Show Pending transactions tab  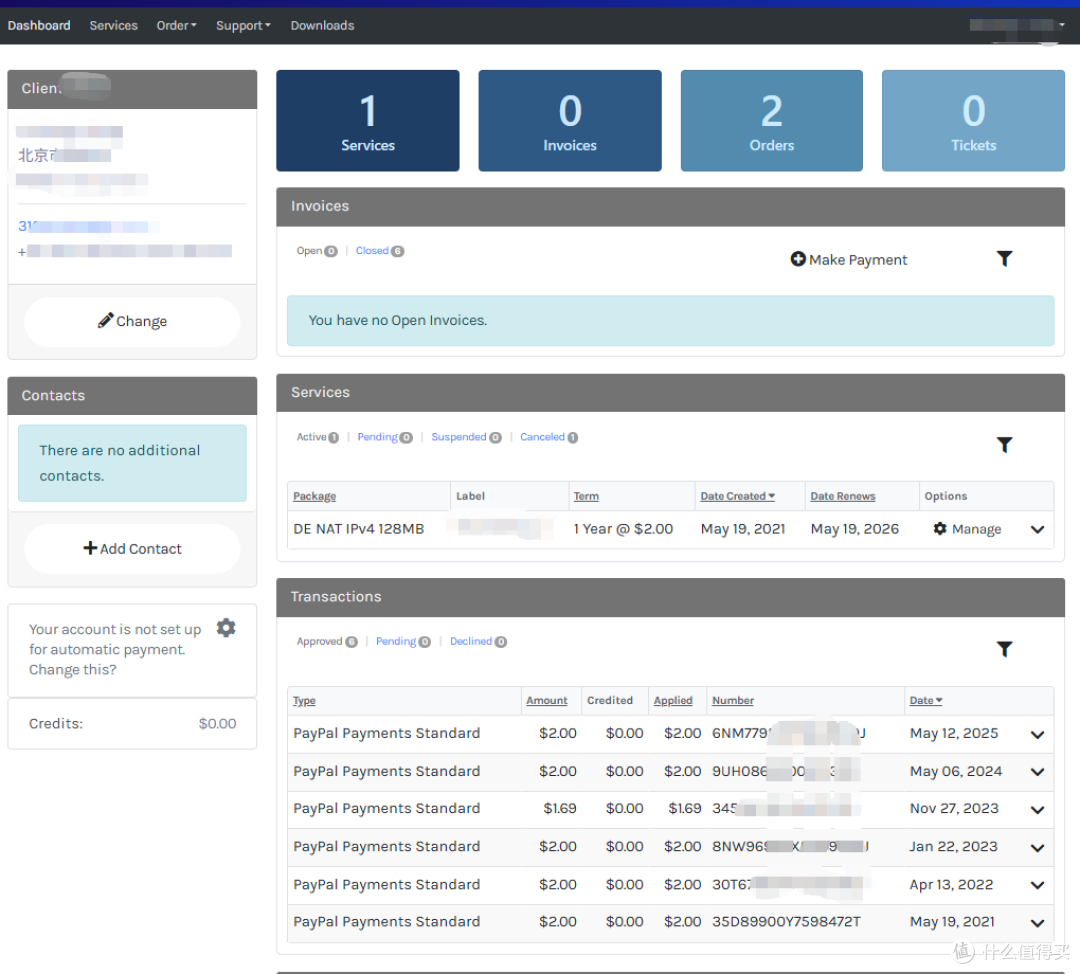[x=403, y=641]
